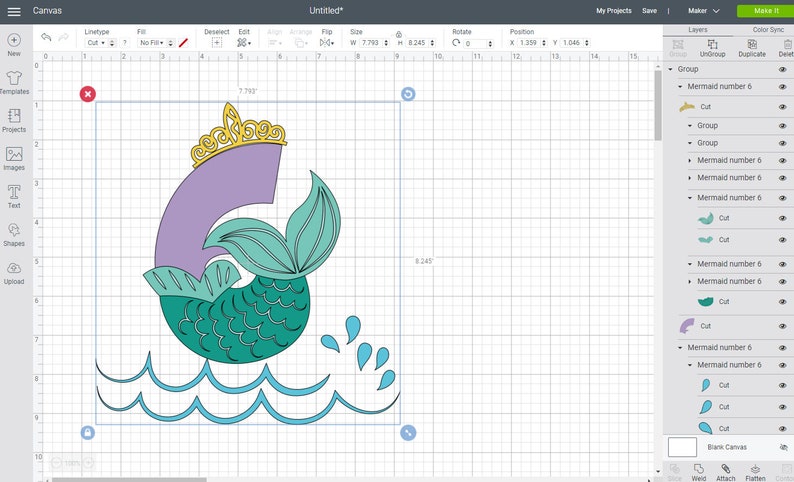Select the Text tool
Viewport: 794px width, 482px height.
[14, 196]
